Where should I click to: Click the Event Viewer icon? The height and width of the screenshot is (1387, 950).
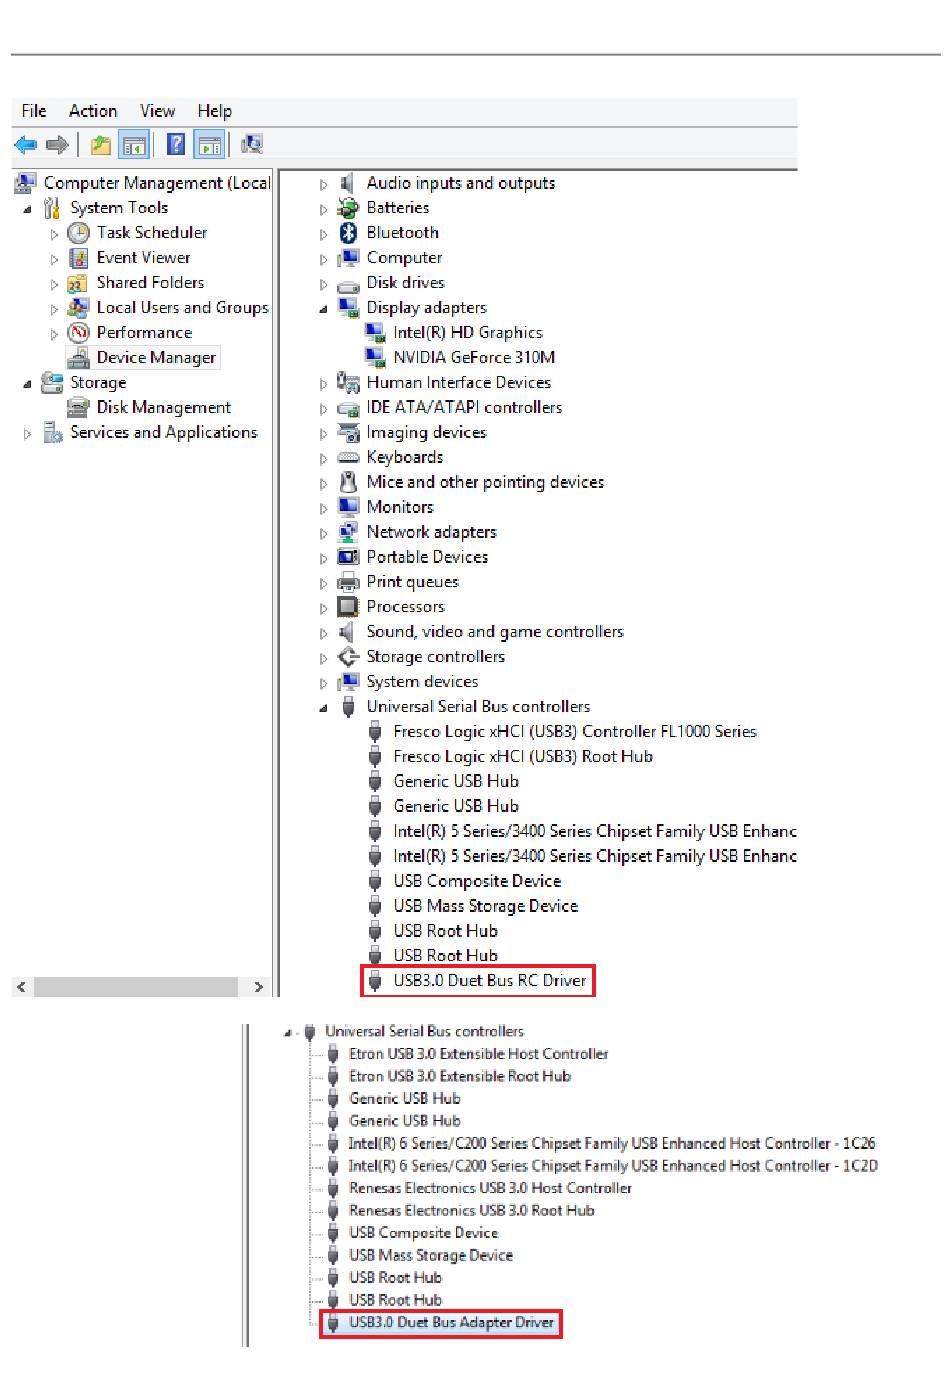point(78,258)
